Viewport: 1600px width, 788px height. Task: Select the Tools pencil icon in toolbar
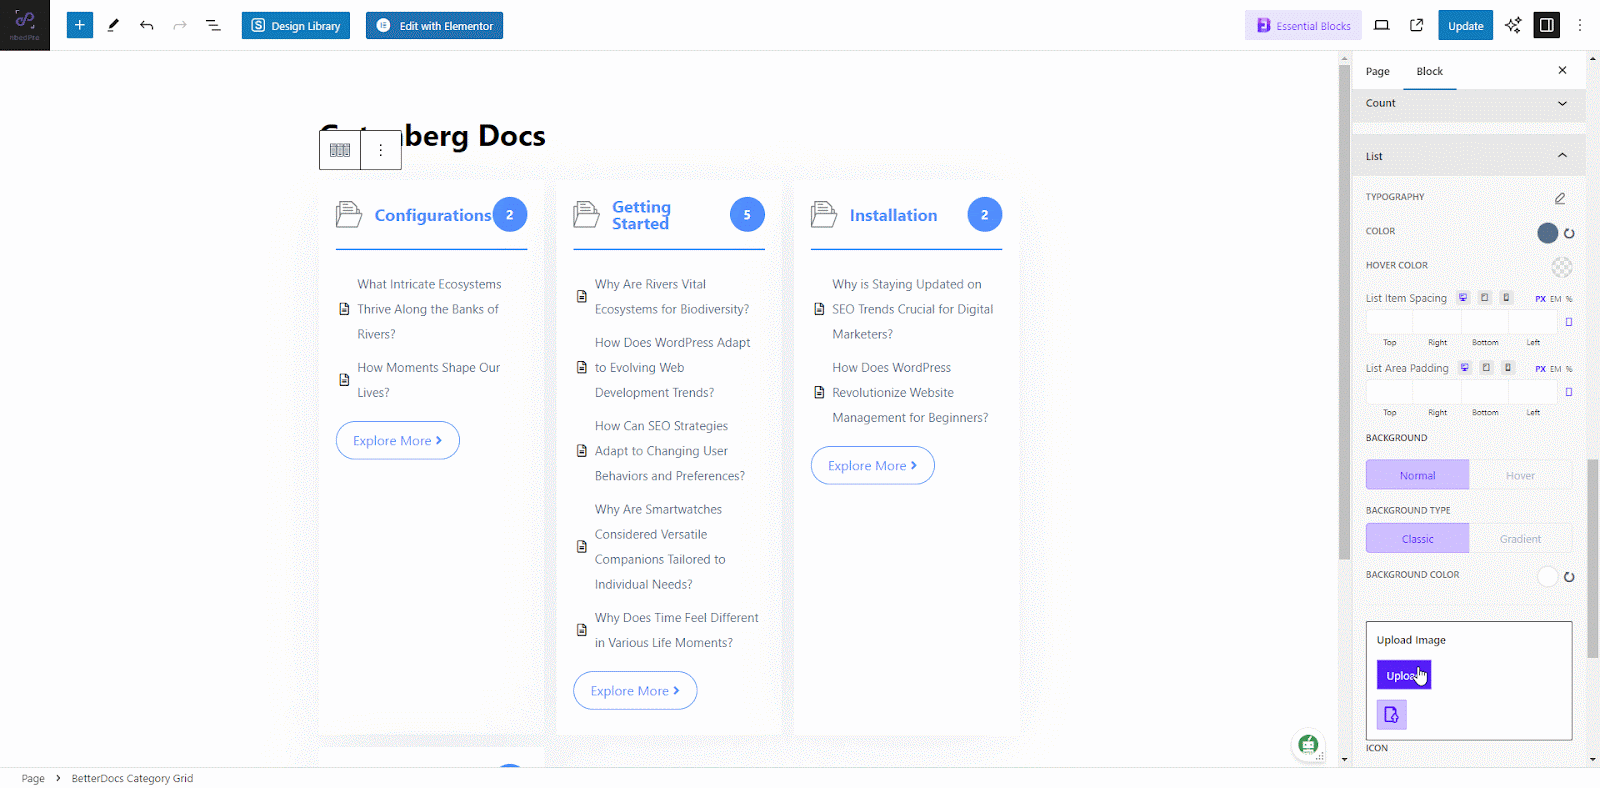click(113, 25)
